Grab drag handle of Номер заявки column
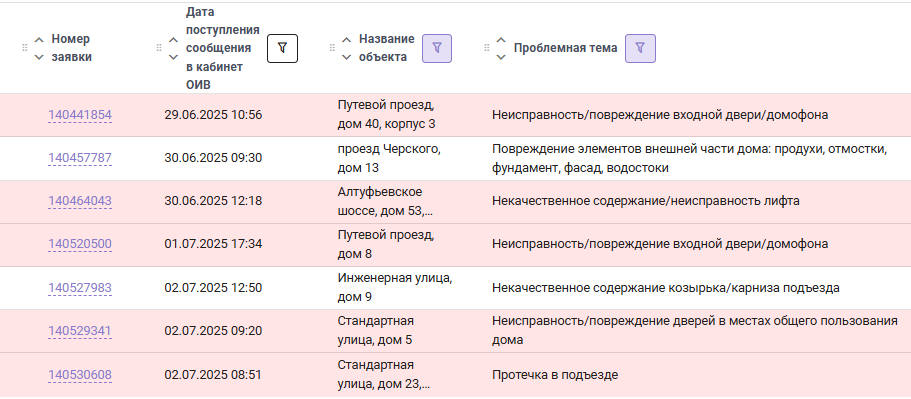The width and height of the screenshot is (911, 399). (24, 48)
